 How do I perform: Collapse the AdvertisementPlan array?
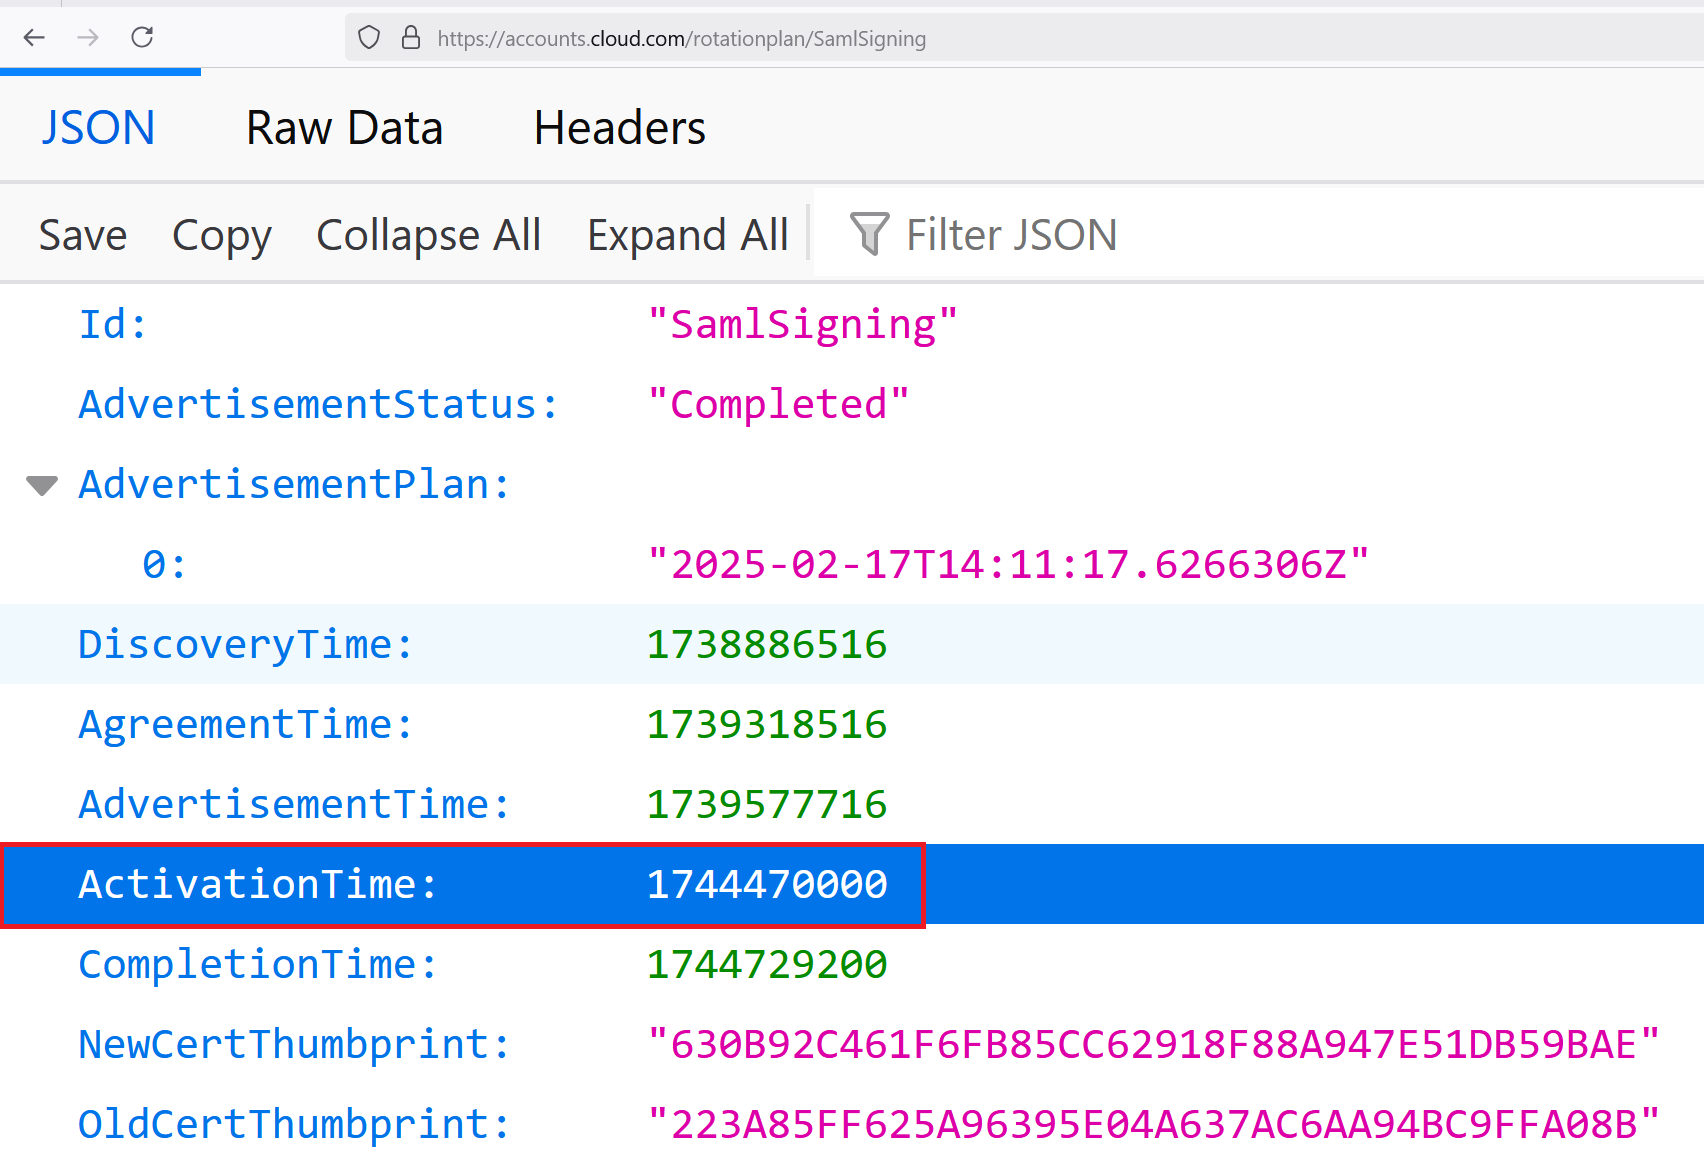pyautogui.click(x=42, y=486)
